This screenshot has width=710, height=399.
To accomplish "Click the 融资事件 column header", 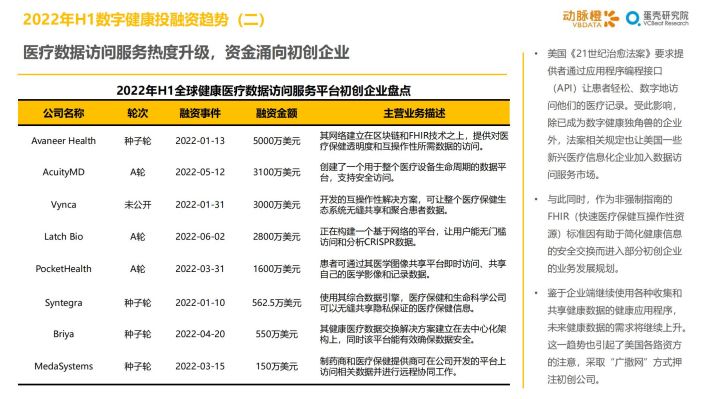I will coord(200,113).
